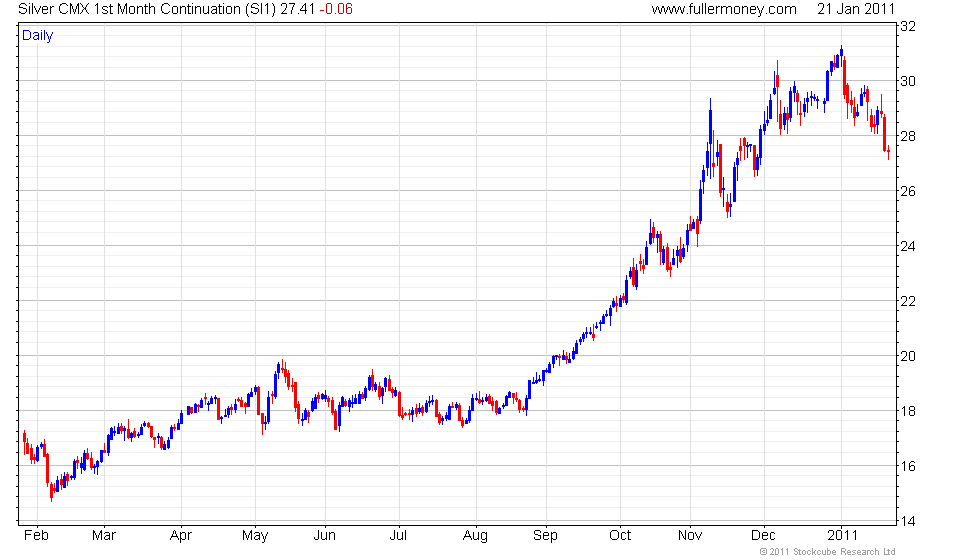This screenshot has width=980, height=560.
Task: Click the 'Oct' label on the time axis
Action: click(620, 536)
